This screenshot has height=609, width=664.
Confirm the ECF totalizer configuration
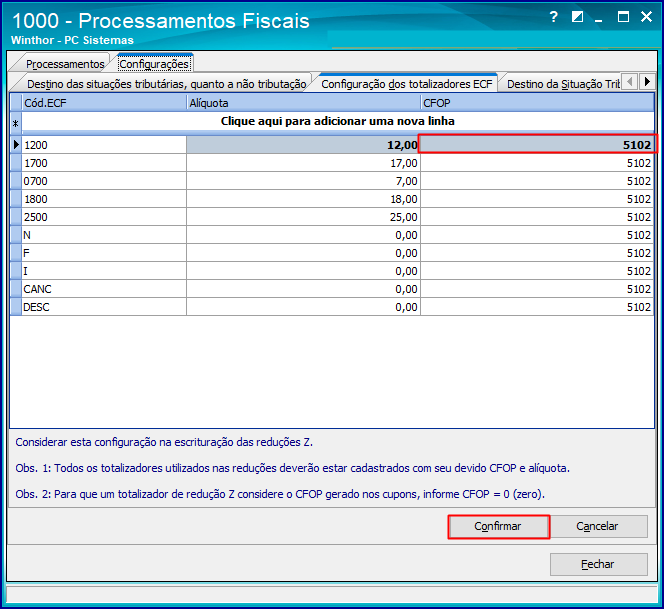(498, 526)
